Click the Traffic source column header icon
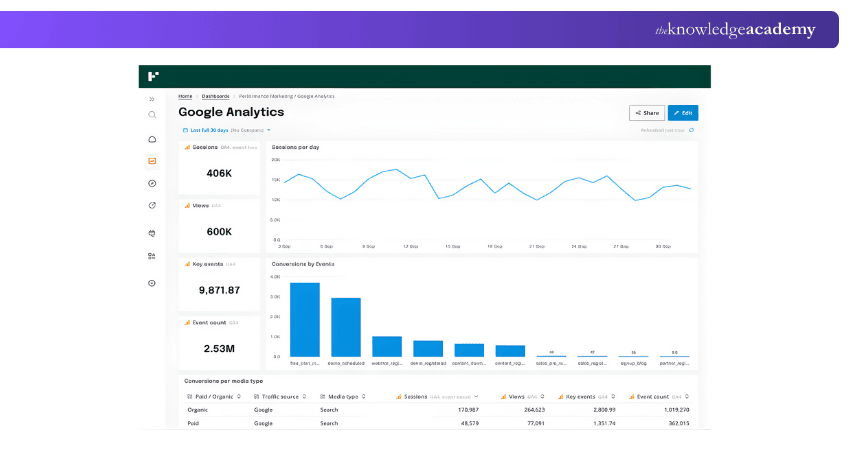 click(x=256, y=397)
